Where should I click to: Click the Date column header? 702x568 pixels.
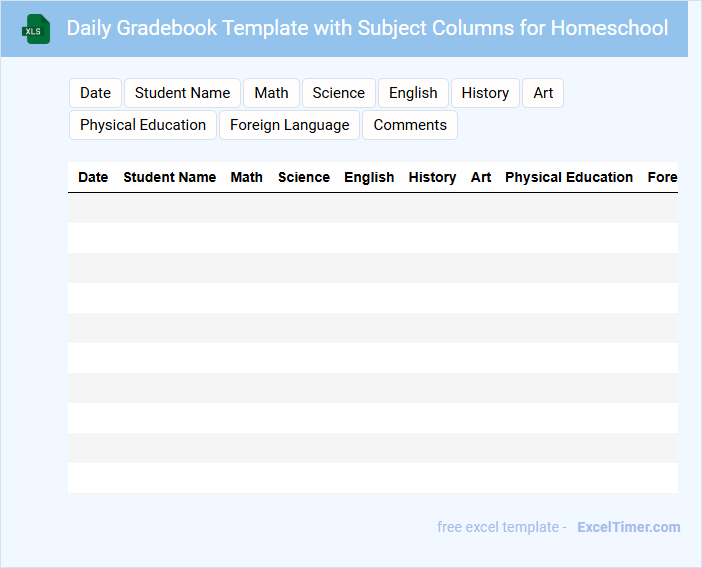[93, 177]
